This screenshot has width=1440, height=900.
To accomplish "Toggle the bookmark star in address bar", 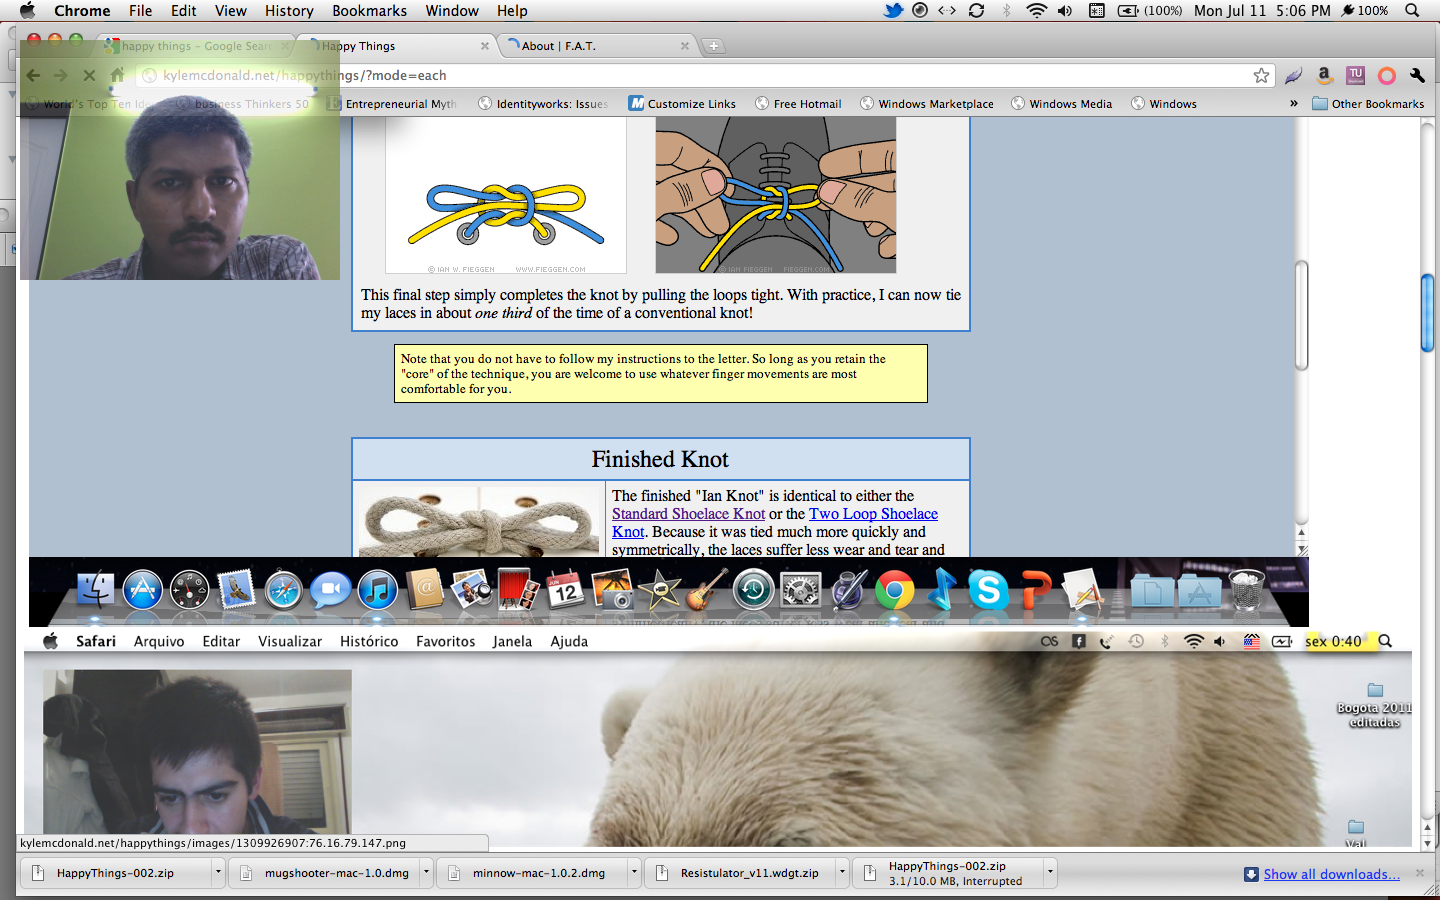I will point(1261,75).
